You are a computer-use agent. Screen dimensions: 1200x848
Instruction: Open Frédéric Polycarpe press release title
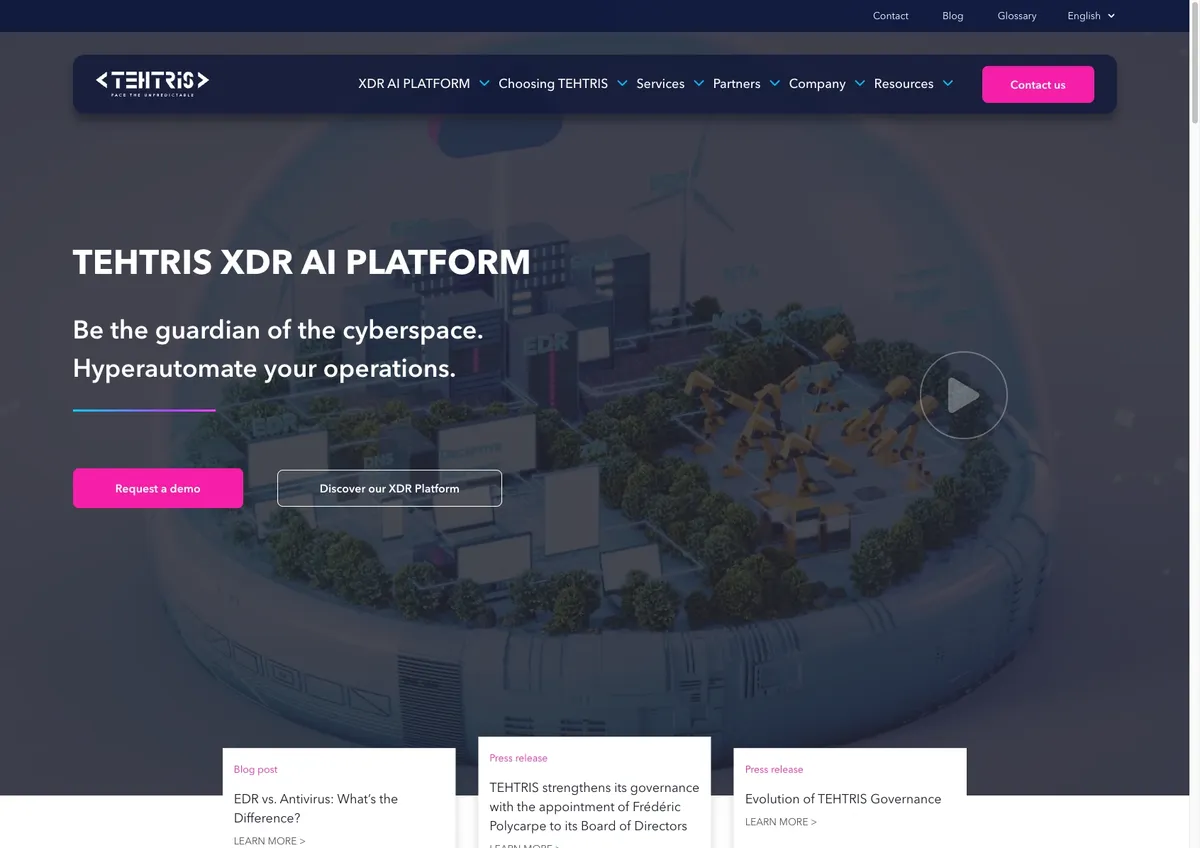point(594,807)
